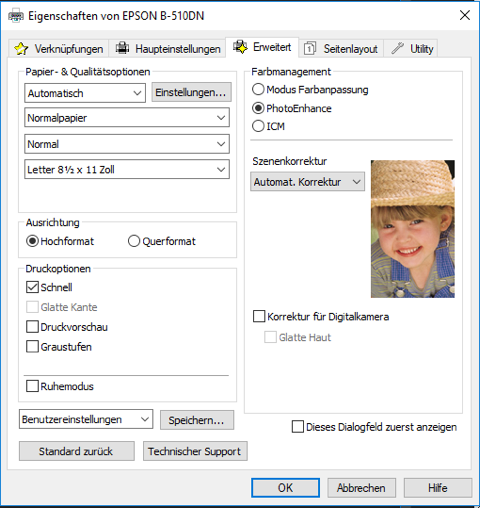Click the printer icon in the title bar
480x508 pixels.
[16, 16]
